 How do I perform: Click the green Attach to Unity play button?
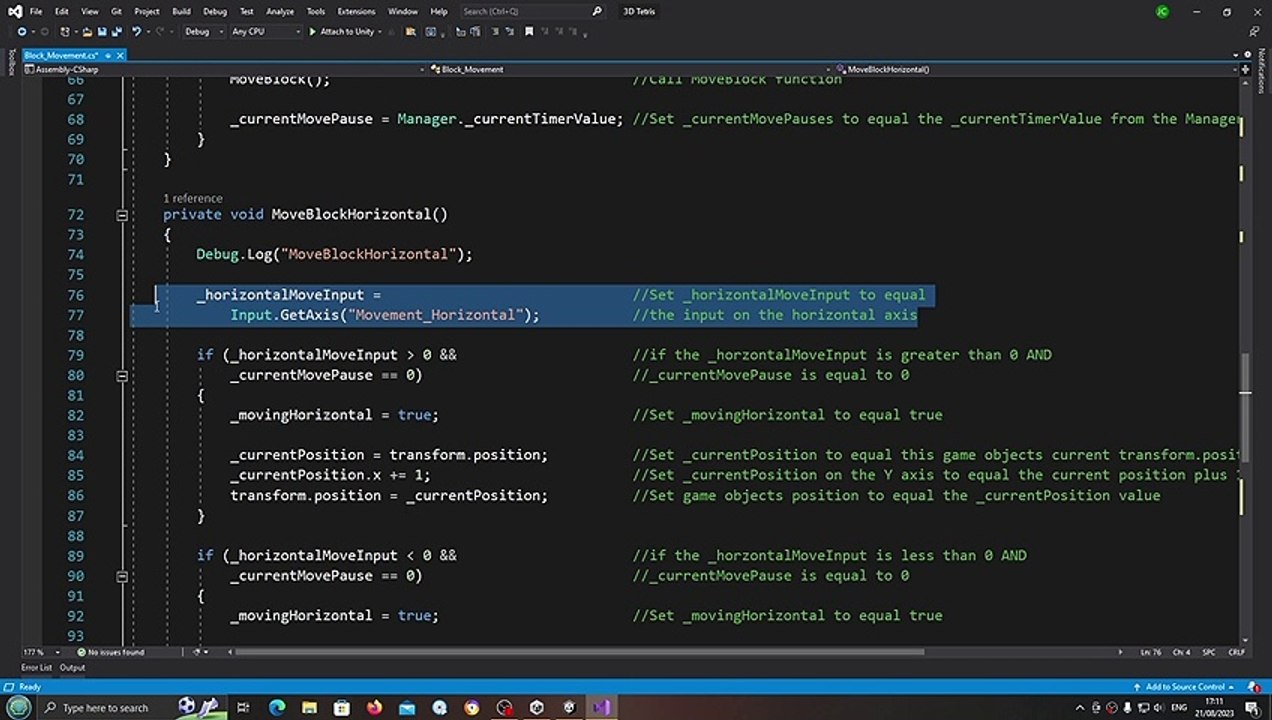pyautogui.click(x=313, y=31)
